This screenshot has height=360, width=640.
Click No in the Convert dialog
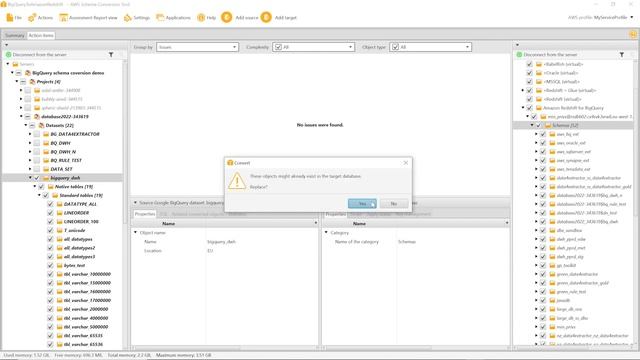pyautogui.click(x=393, y=203)
